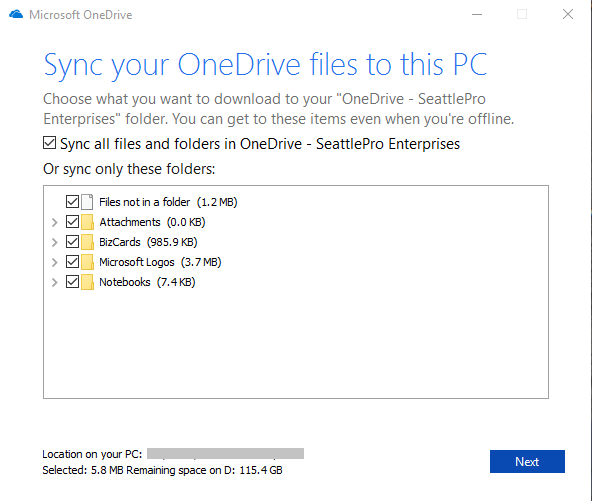592x501 pixels.
Task: Close the Microsoft OneDrive window
Action: pos(568,14)
